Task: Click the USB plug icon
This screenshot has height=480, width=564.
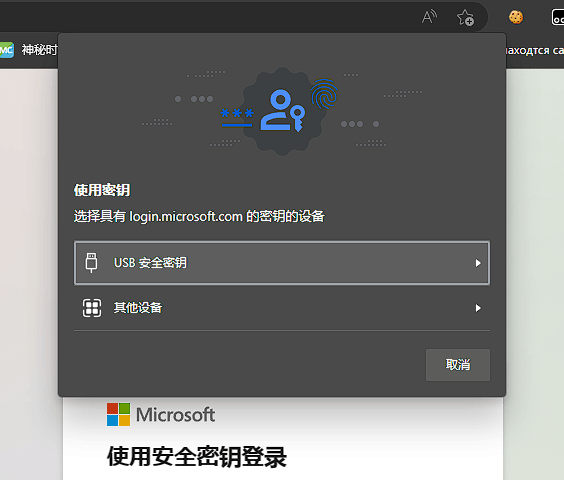Action: coord(91,263)
